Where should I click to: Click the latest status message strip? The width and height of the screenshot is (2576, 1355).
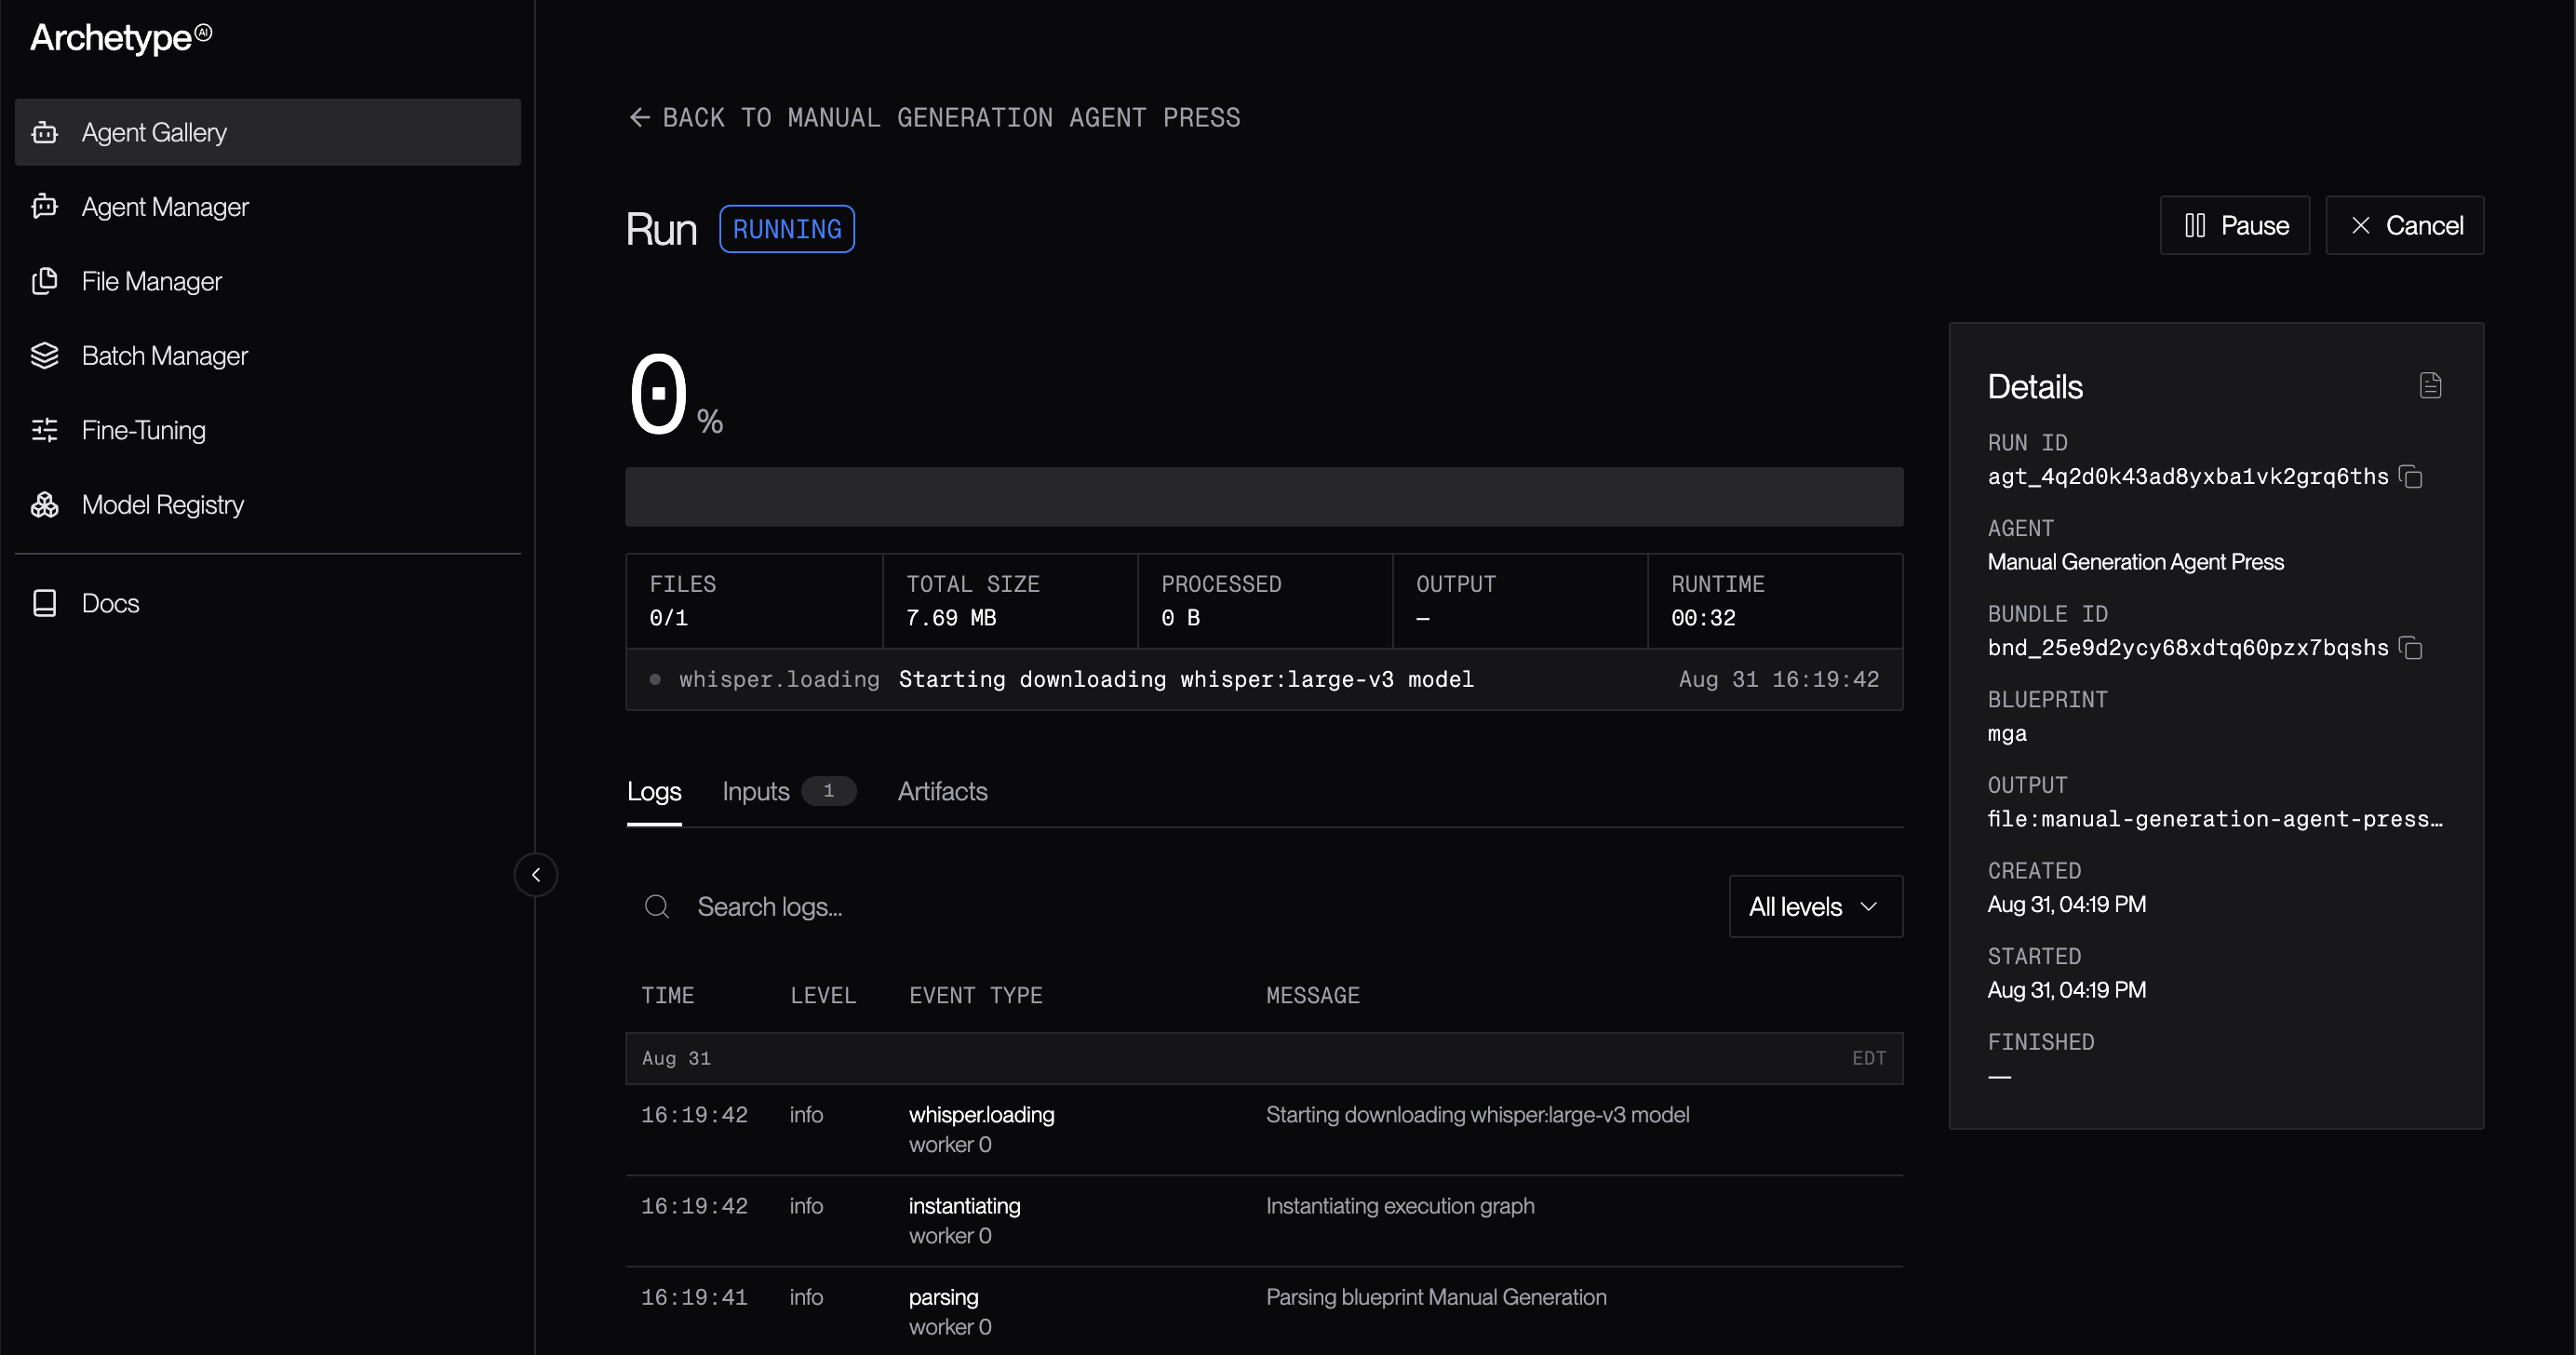(1264, 679)
